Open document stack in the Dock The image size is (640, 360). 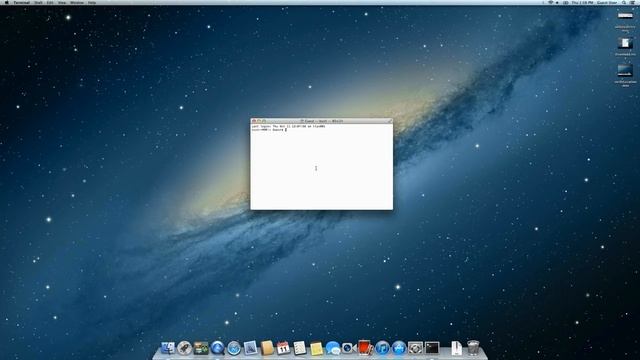coord(456,348)
